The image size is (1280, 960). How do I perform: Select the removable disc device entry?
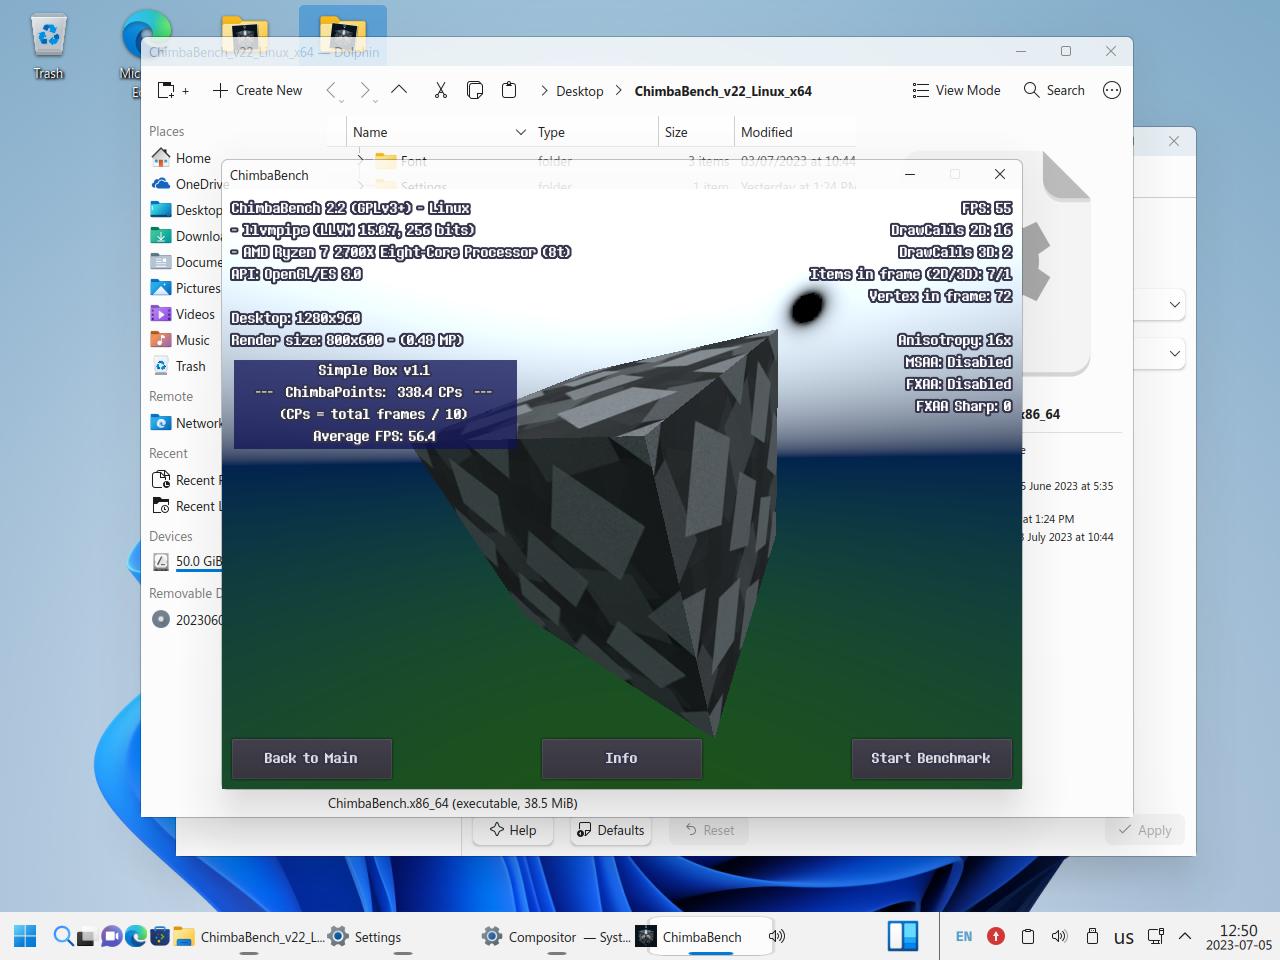[185, 620]
